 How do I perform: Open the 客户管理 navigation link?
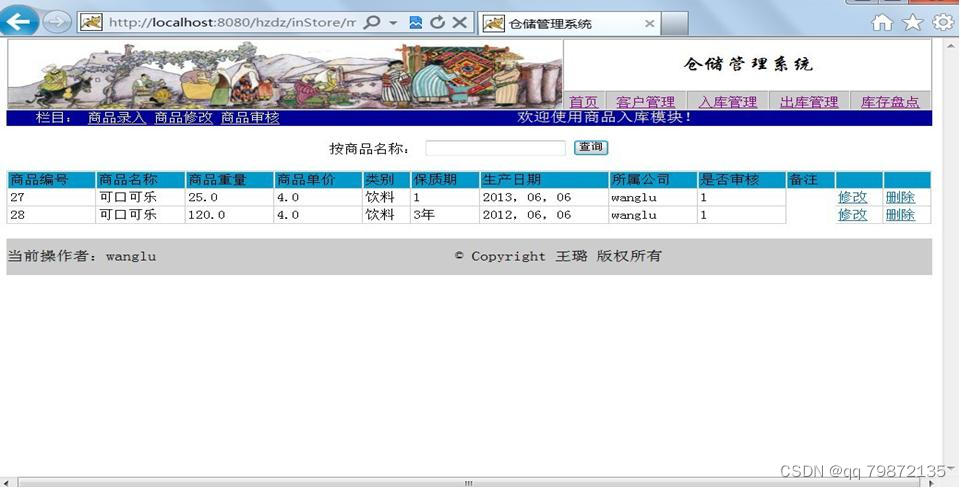645,102
